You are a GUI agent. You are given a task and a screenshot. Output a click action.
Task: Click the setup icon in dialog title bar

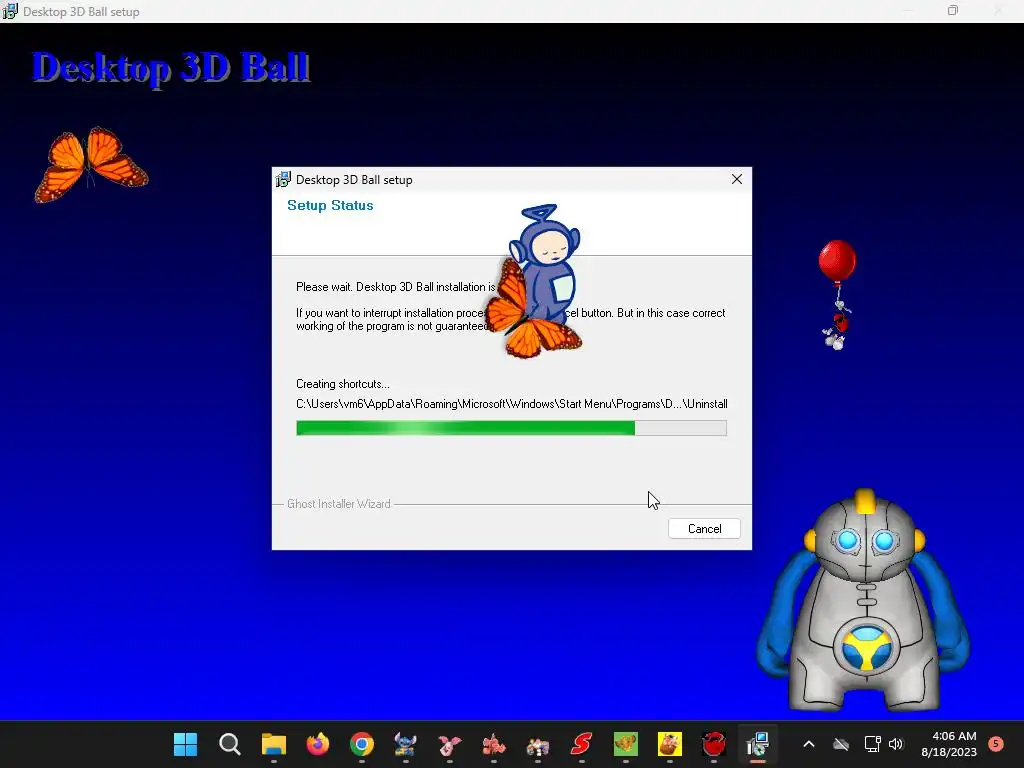[283, 179]
